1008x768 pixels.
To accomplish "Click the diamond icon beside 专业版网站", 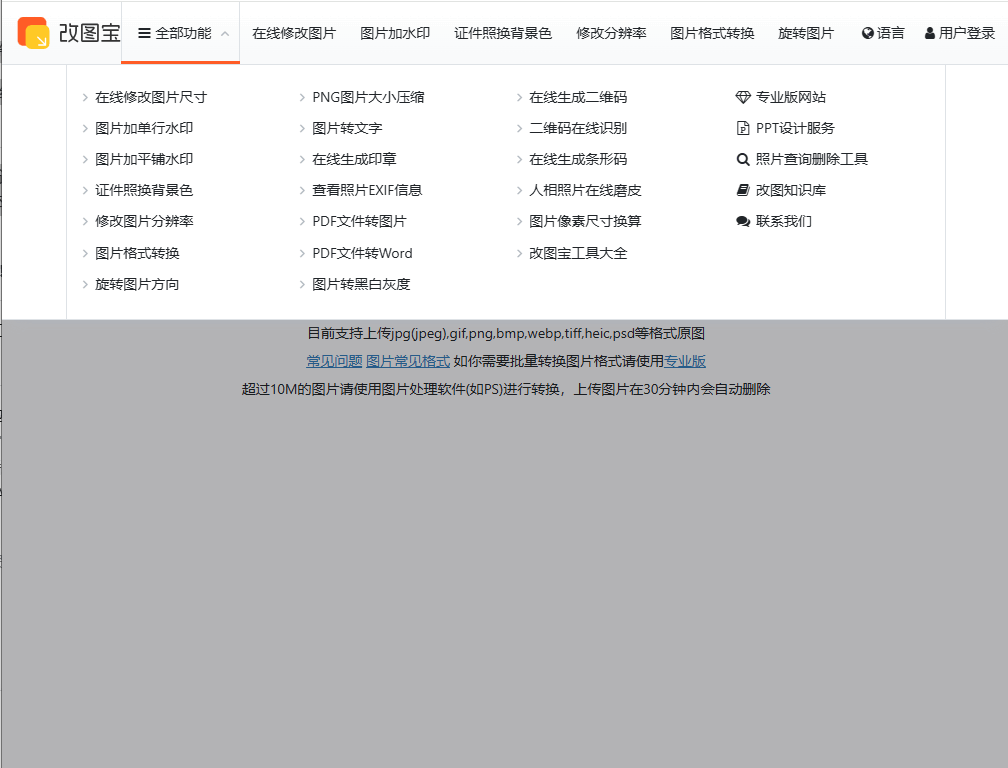I will click(x=742, y=97).
